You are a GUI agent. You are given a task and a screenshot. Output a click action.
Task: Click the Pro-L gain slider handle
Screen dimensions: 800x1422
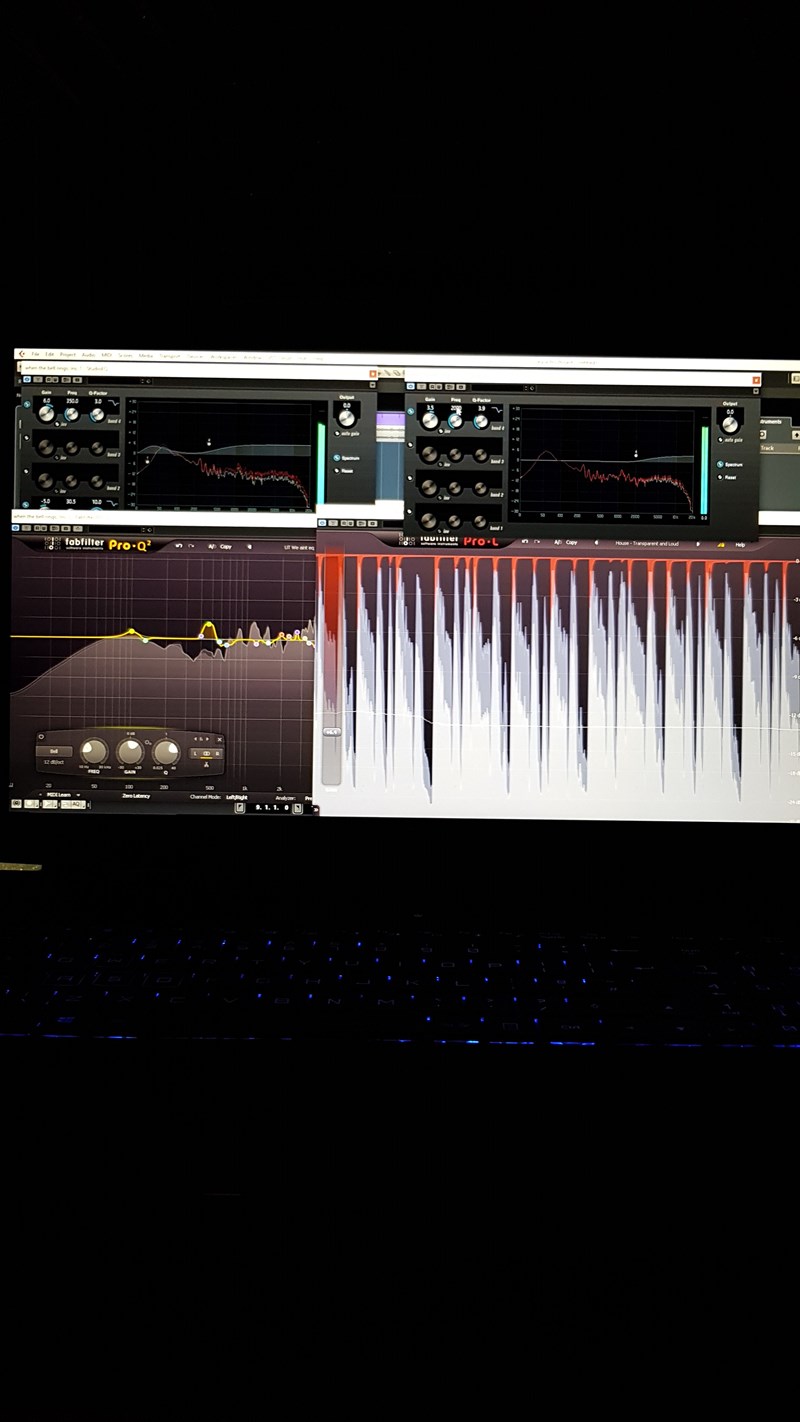[331, 733]
